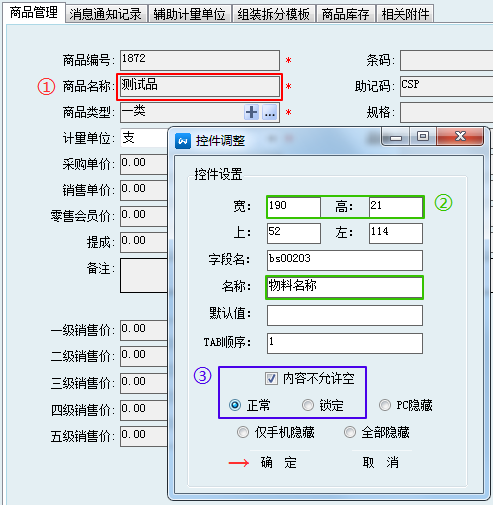The height and width of the screenshot is (505, 493).
Task: Switch to the 消息通知记录 tab
Action: (106, 14)
